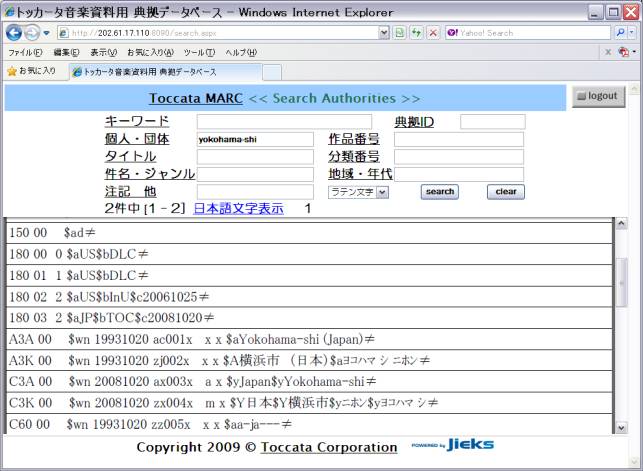Click the 作品番号 input field
Screen dimensions: 643x471
(x=459, y=139)
